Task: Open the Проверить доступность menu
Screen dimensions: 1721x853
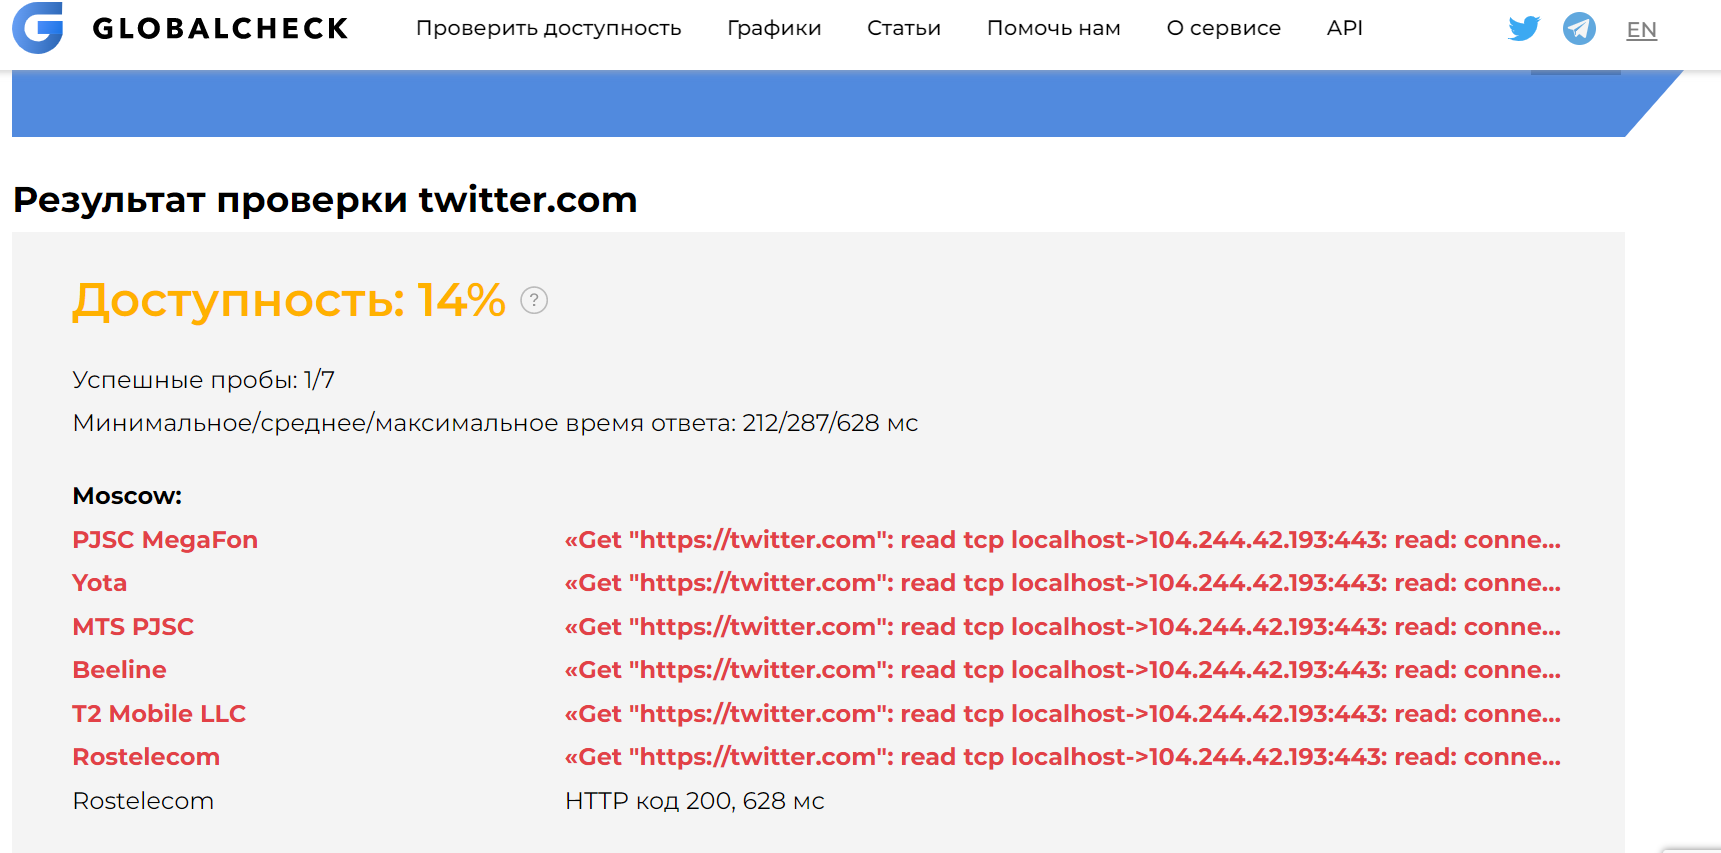Action: (x=548, y=29)
